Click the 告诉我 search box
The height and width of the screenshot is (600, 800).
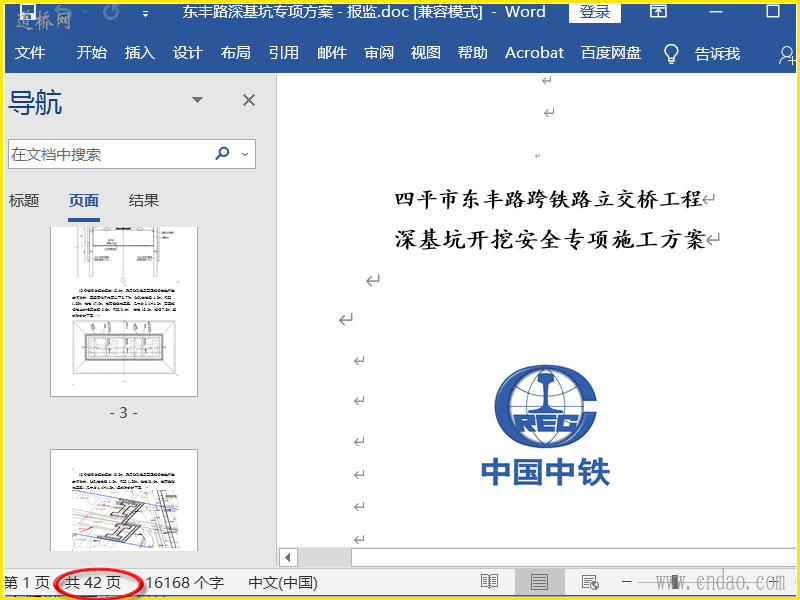[717, 53]
